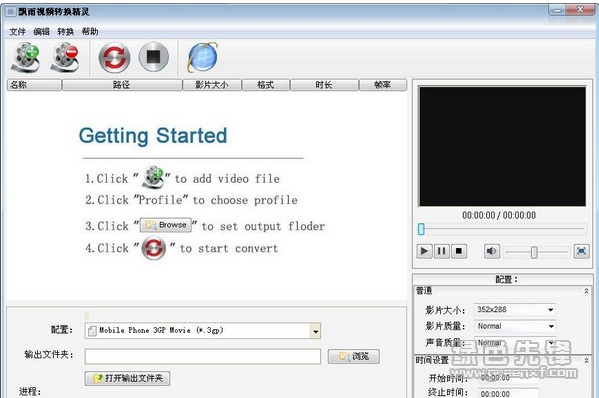Image resolution: width=599 pixels, height=398 pixels.
Task: Click the 名称 column header
Action: click(x=34, y=85)
